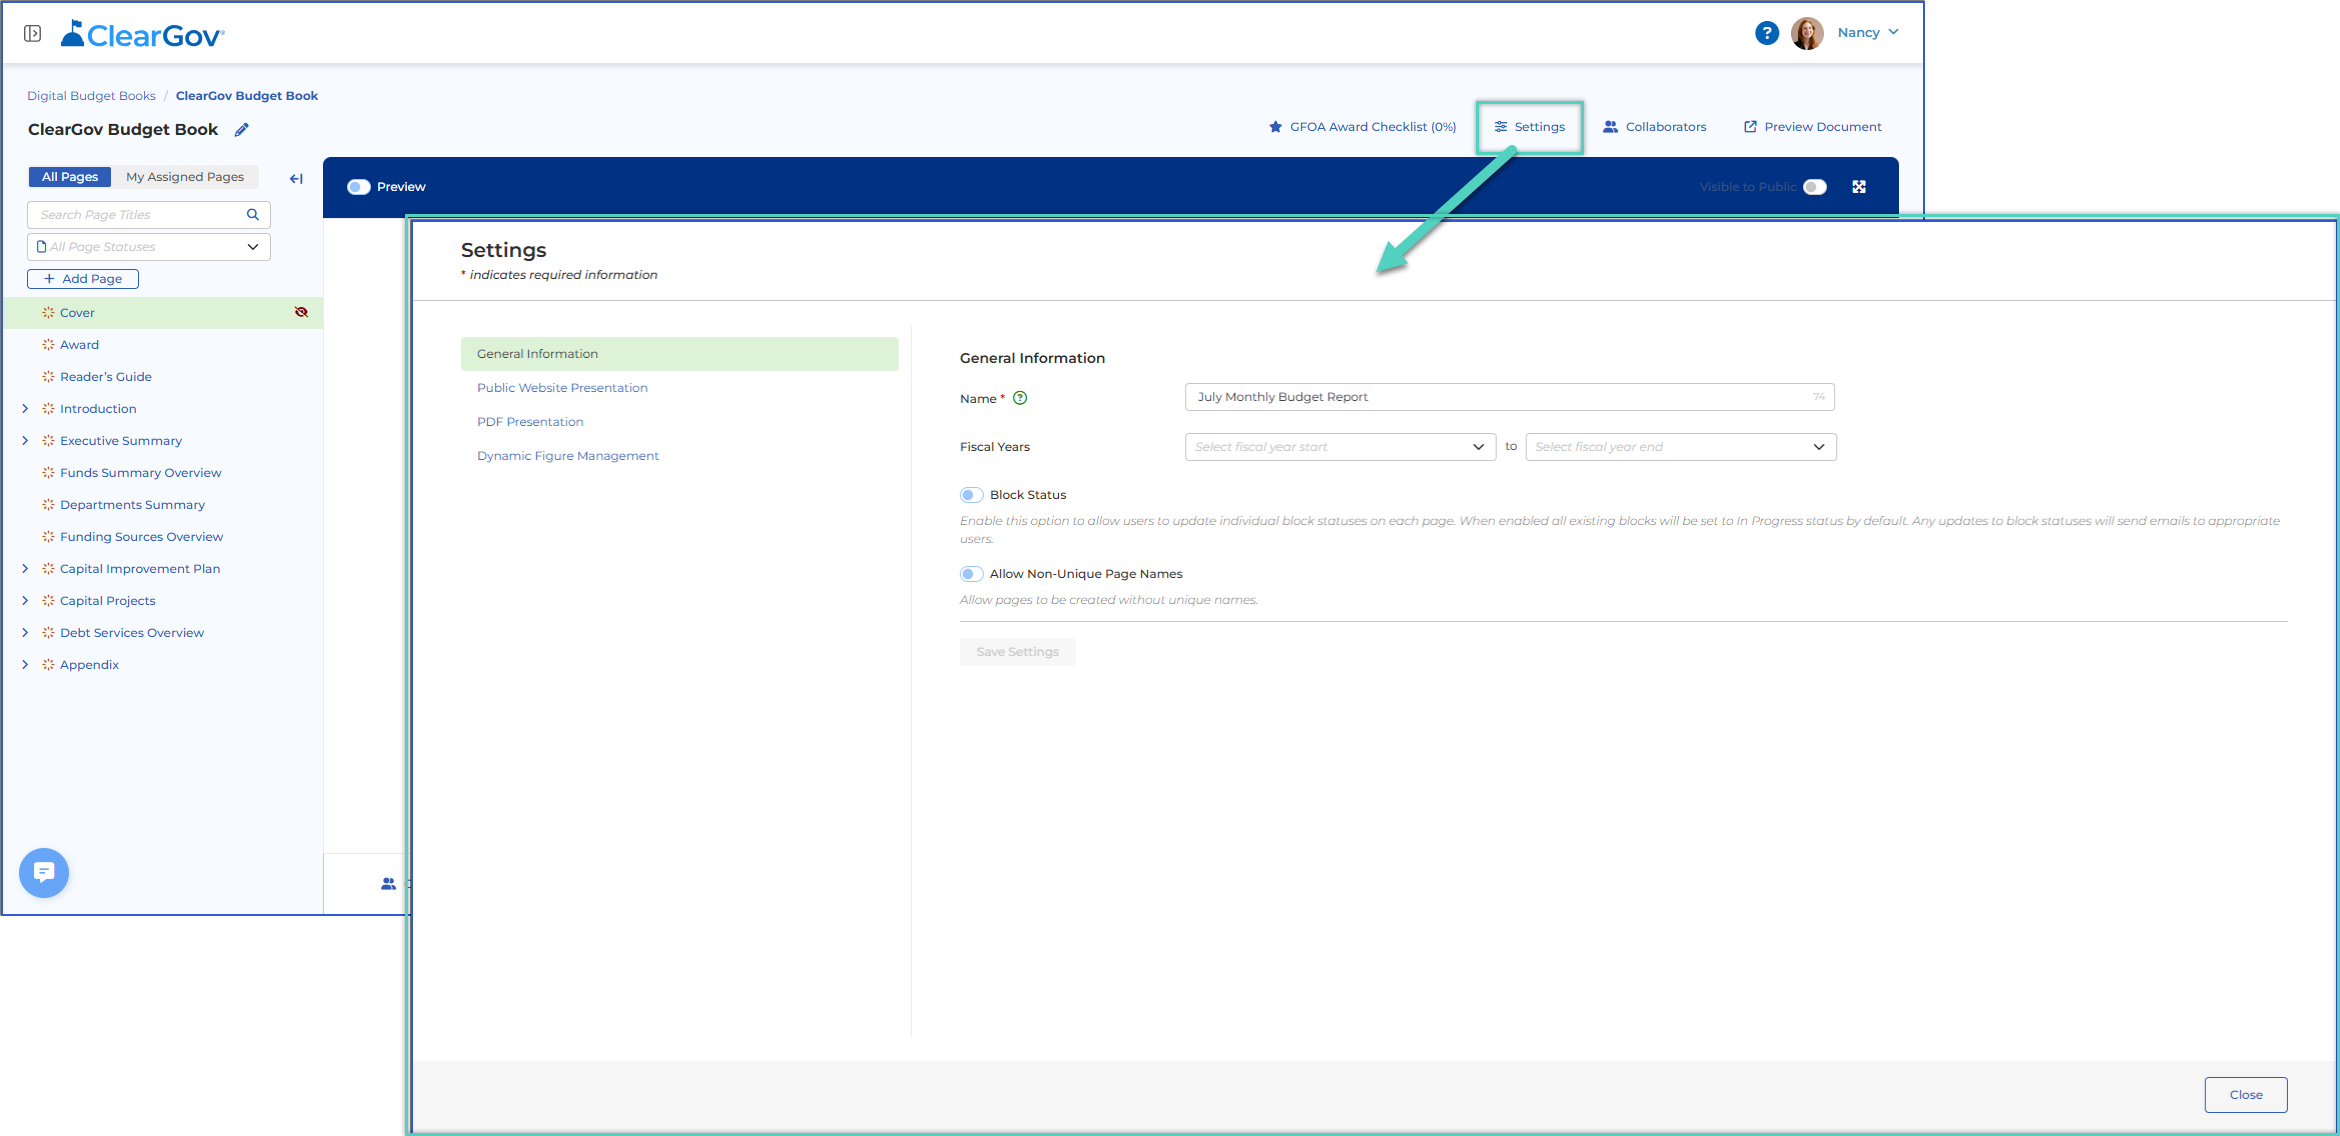
Task: Select General Information settings section
Action: tap(680, 354)
